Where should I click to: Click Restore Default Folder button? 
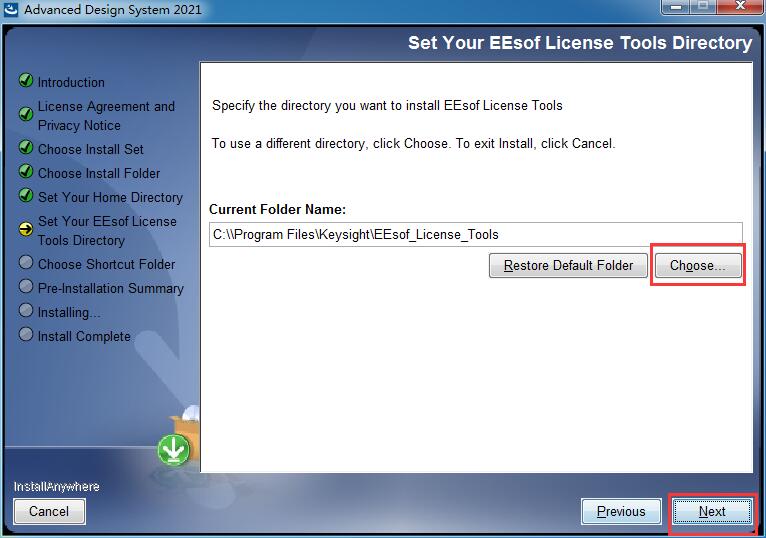click(x=568, y=265)
